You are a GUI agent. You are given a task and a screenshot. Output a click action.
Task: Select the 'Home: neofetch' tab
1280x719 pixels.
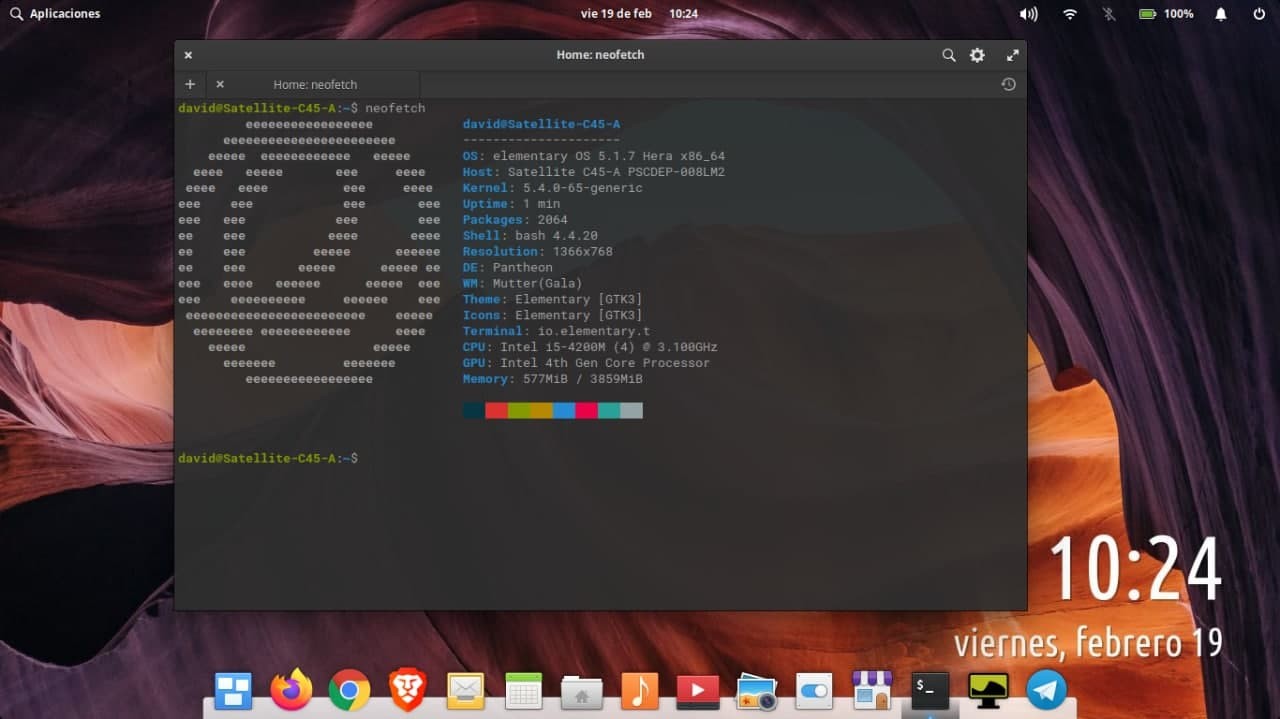click(315, 85)
